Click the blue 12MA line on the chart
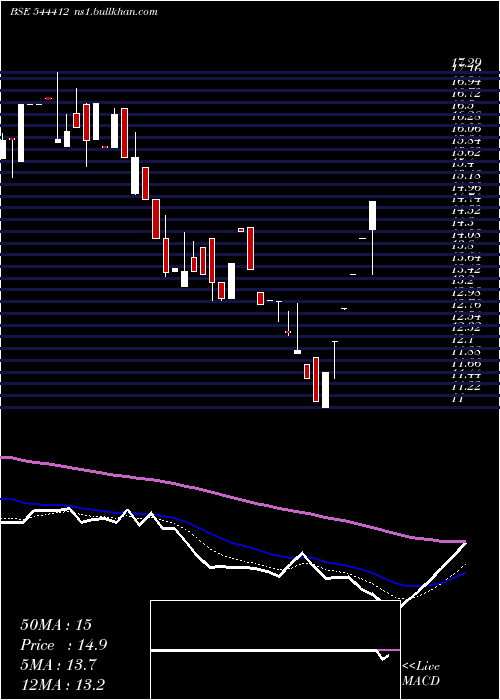The image size is (500, 700). [x=232, y=543]
